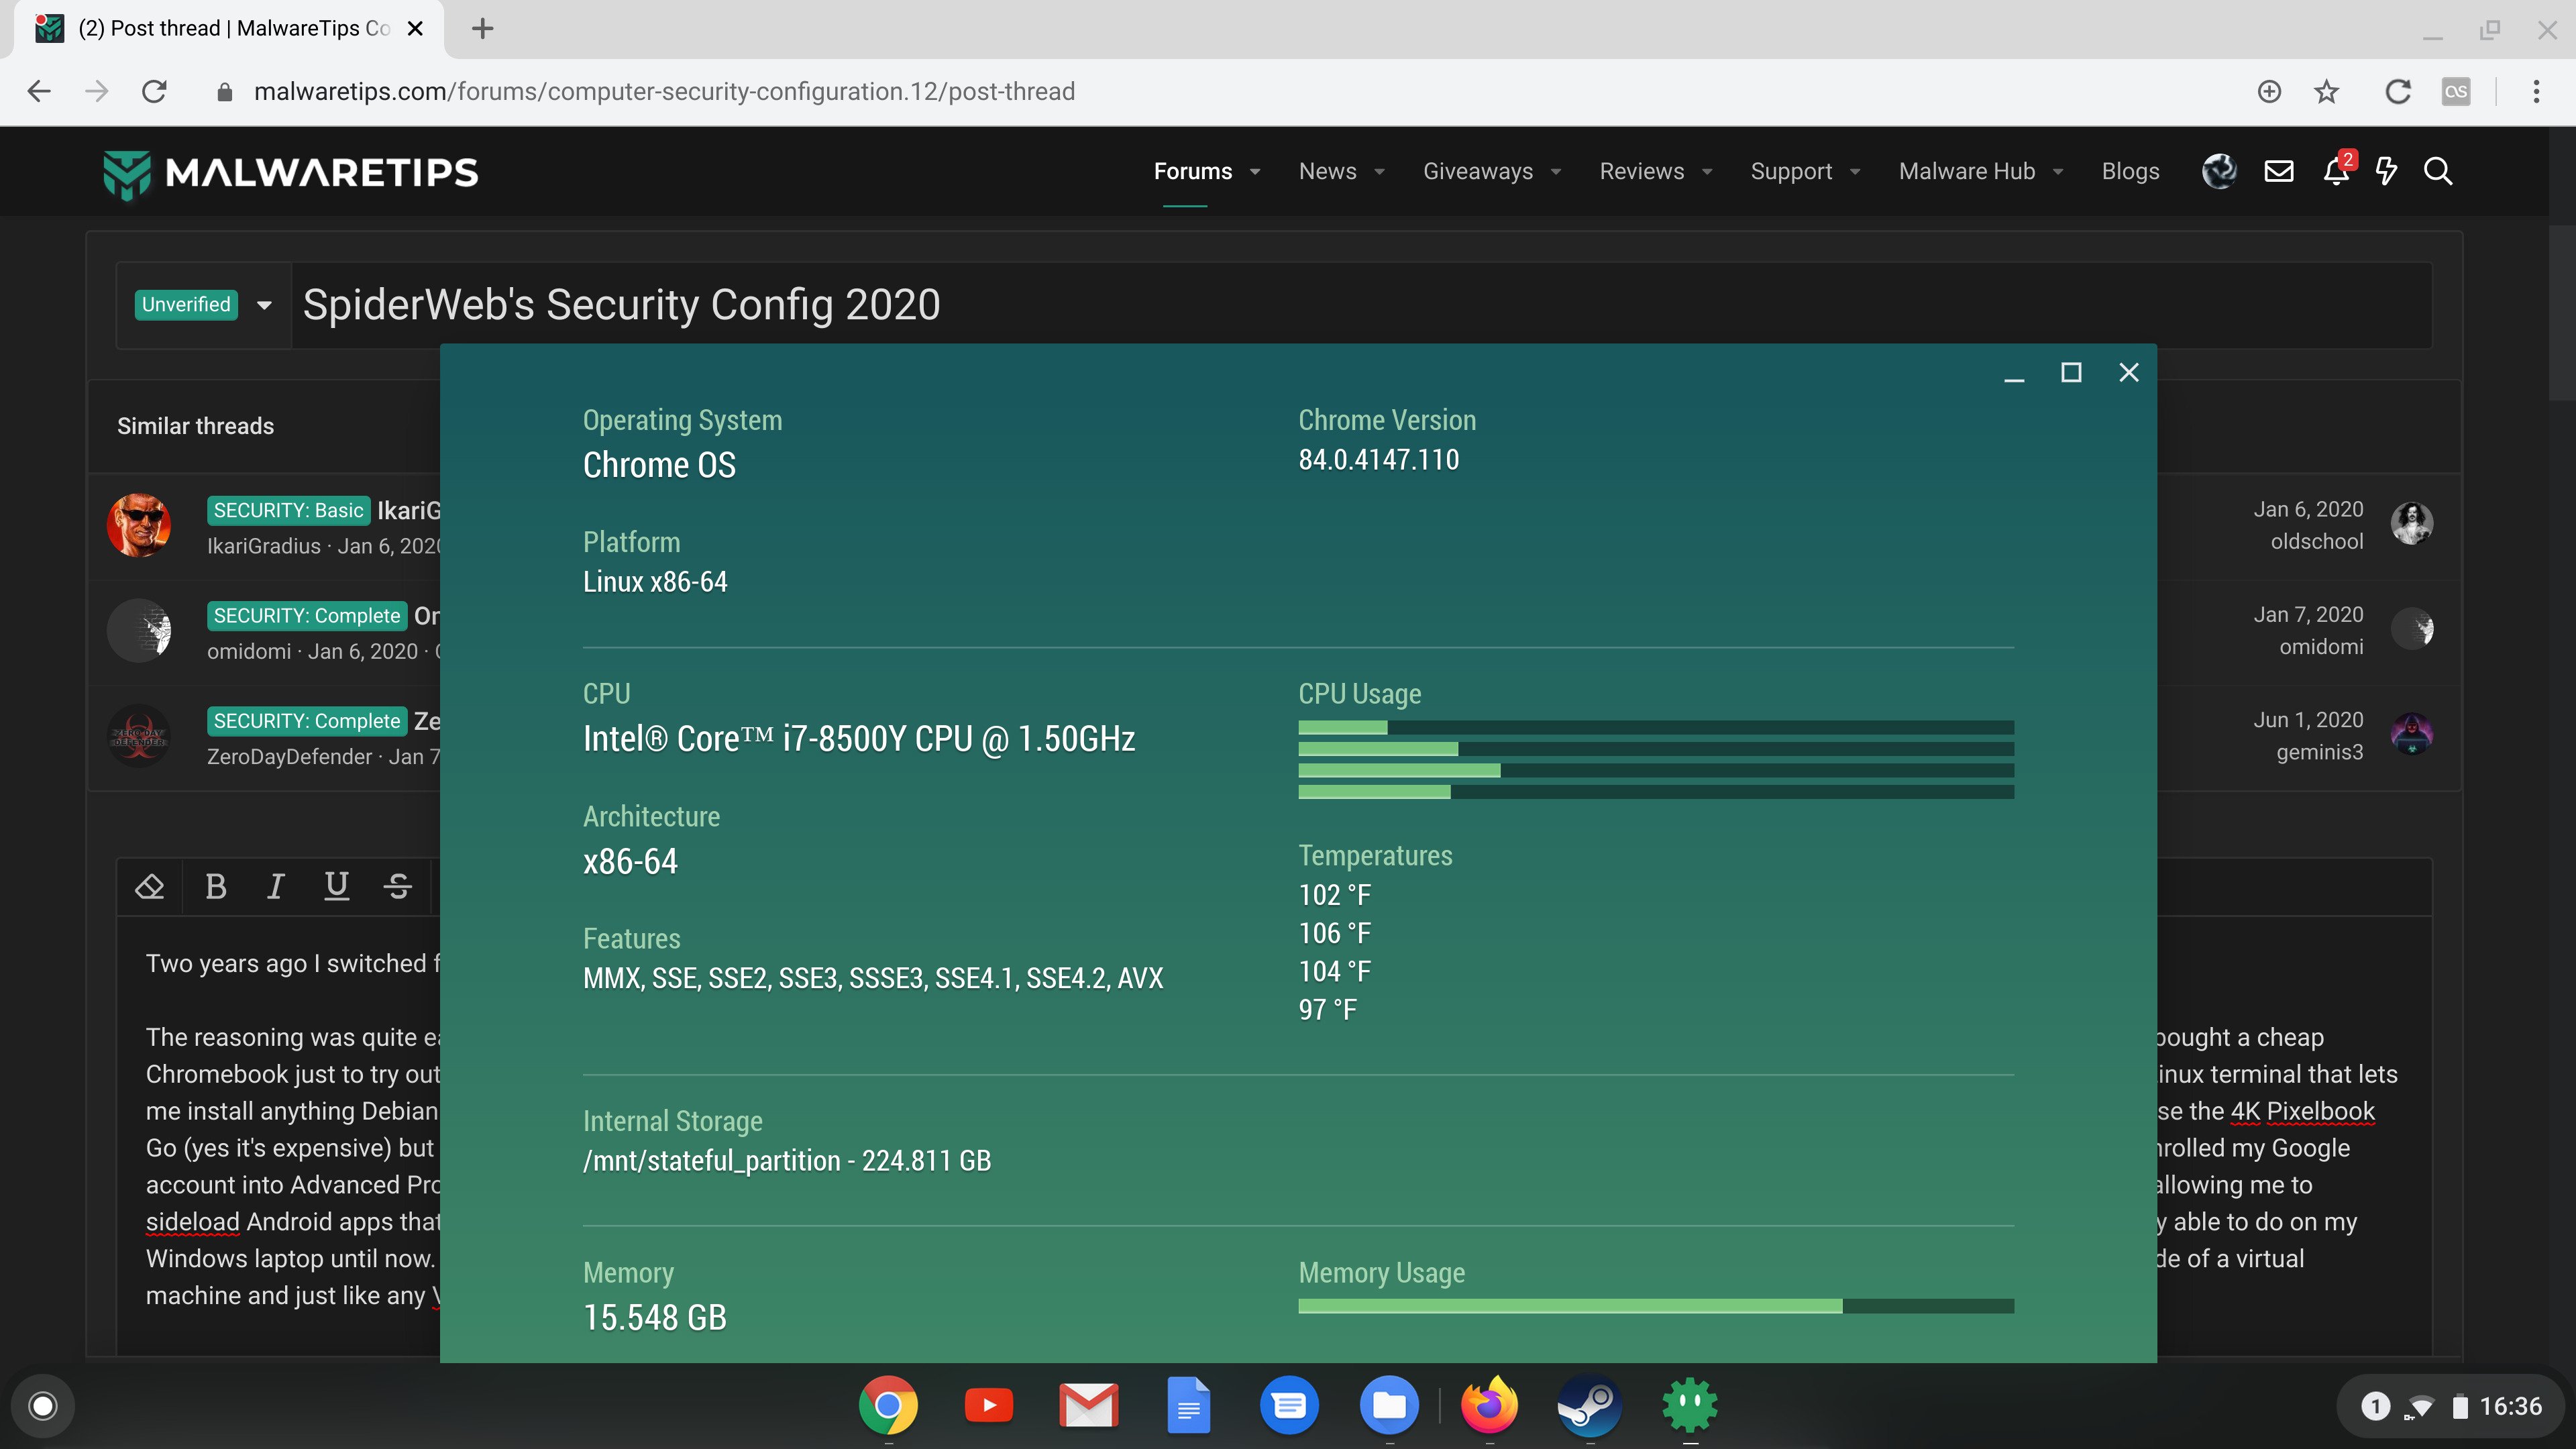Image resolution: width=2576 pixels, height=1449 pixels.
Task: Click the remove formatting eraser icon
Action: 150,886
